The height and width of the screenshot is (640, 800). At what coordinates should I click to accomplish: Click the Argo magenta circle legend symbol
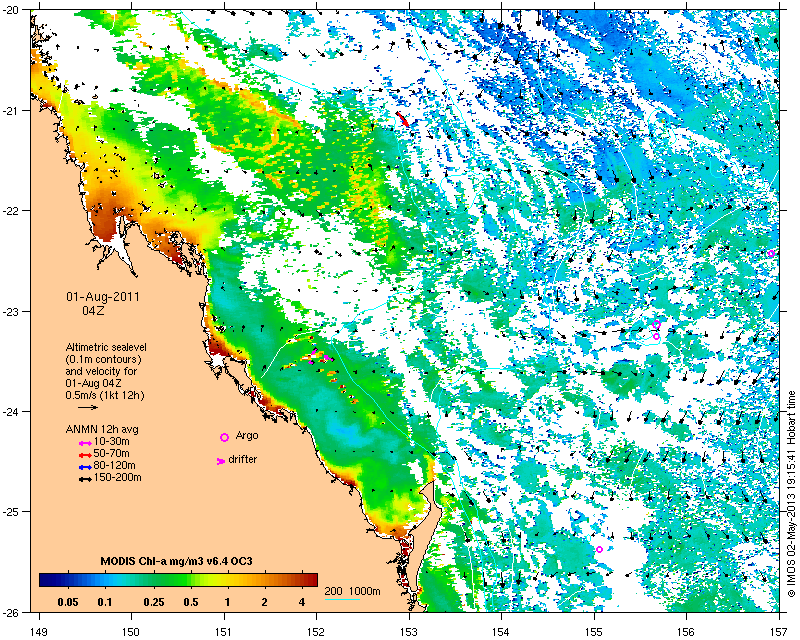coord(224,437)
